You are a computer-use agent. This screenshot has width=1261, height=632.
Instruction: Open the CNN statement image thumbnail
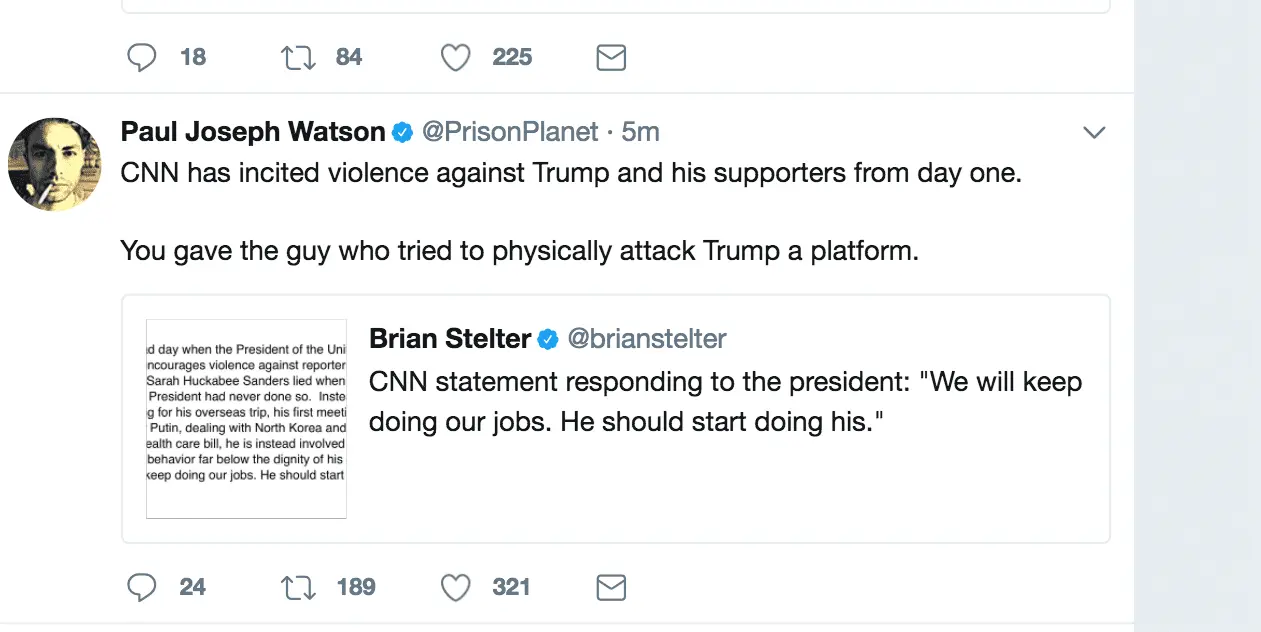coord(246,419)
